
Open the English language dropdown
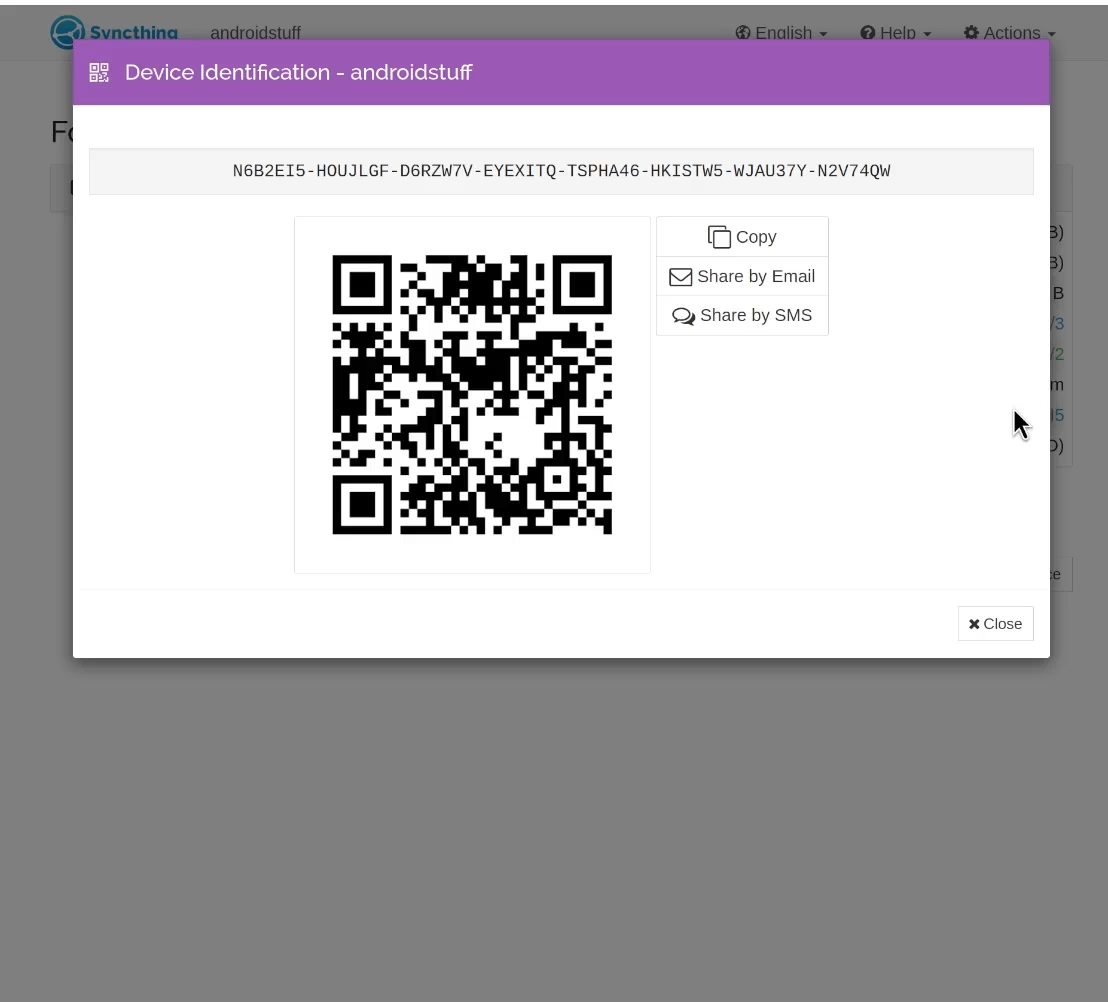pos(781,33)
